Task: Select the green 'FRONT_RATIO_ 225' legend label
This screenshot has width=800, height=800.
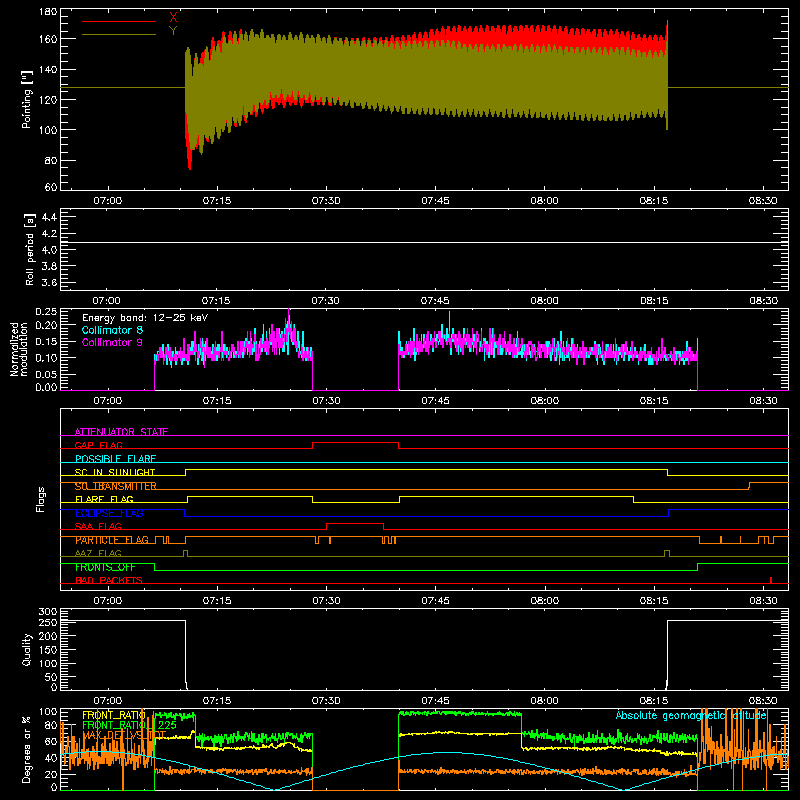Action: (130, 725)
